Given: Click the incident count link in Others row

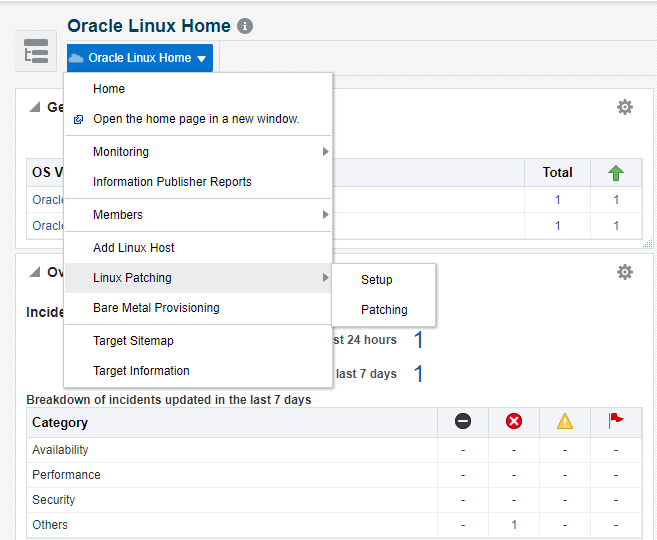Looking at the screenshot, I should (514, 525).
